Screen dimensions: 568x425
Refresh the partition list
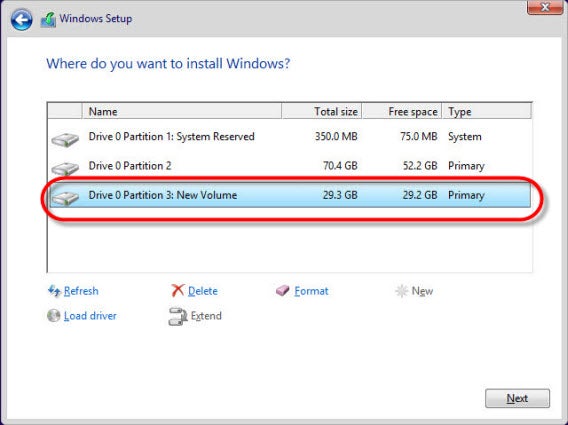click(x=81, y=291)
